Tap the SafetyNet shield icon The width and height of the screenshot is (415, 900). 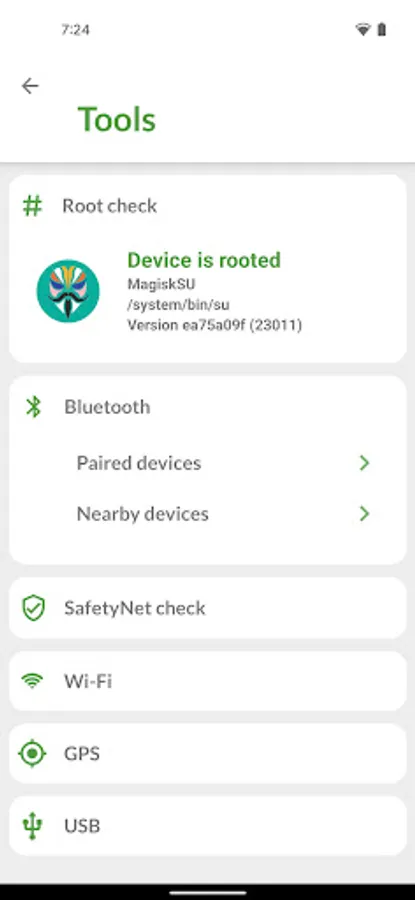tap(33, 608)
